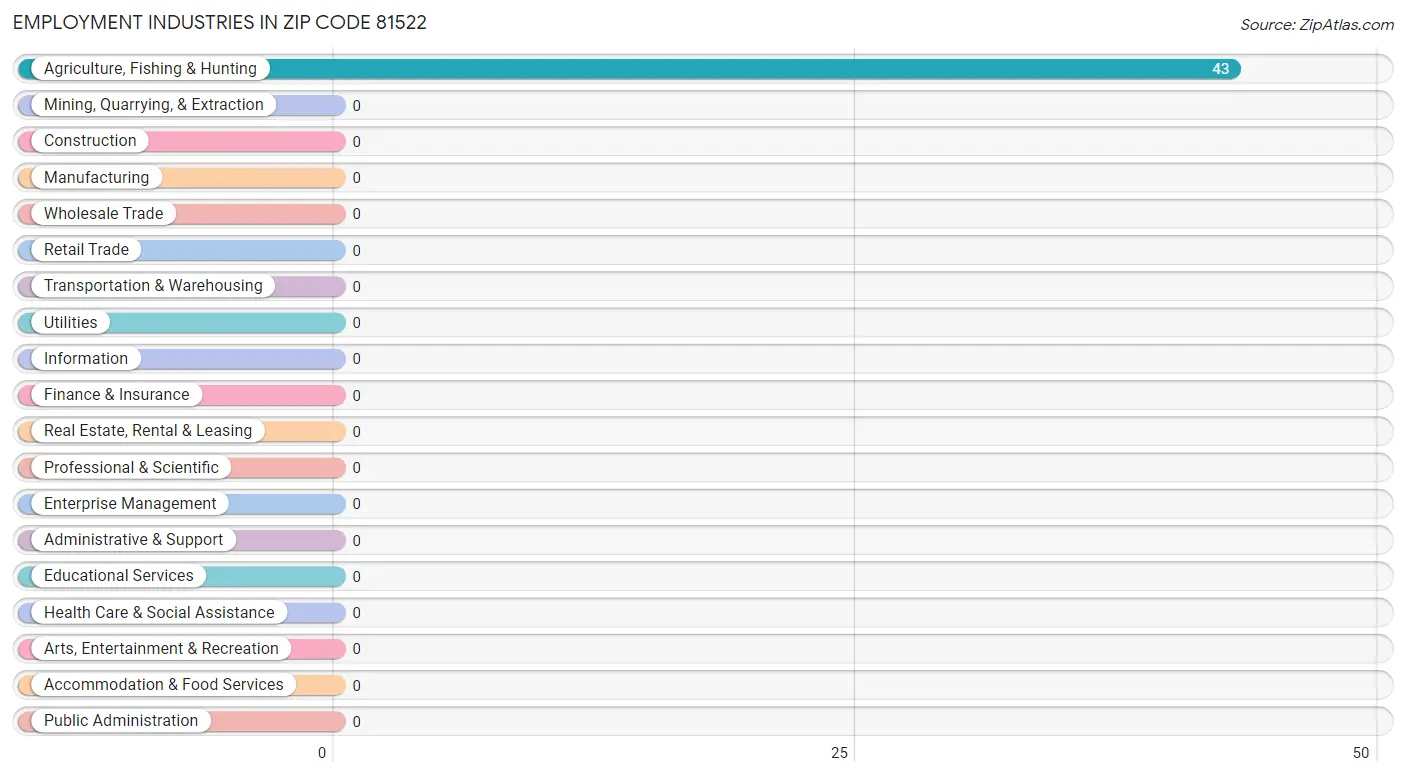Click the chart title Employment Industries in Zip Code 81522
The height and width of the screenshot is (776, 1406).
pyautogui.click(x=220, y=22)
